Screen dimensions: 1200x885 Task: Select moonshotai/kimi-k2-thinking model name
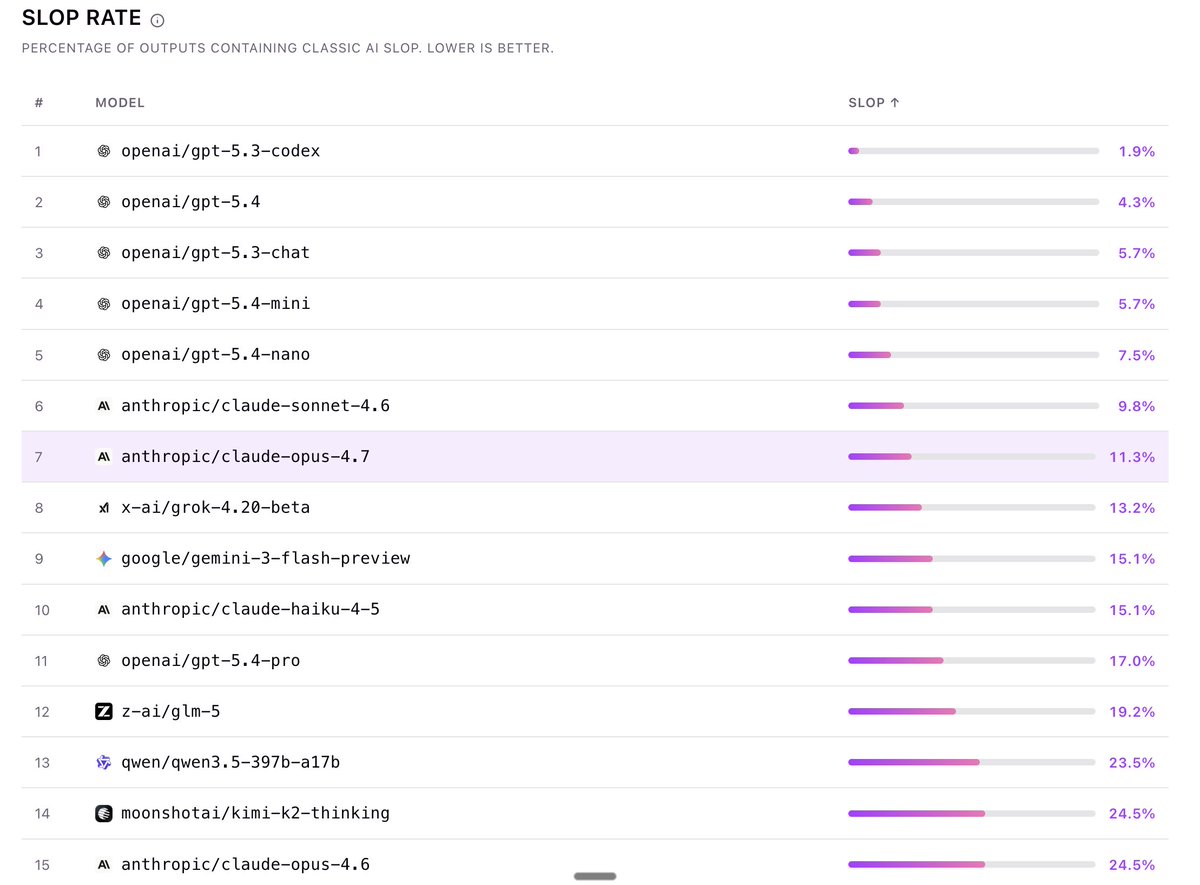[x=255, y=814]
